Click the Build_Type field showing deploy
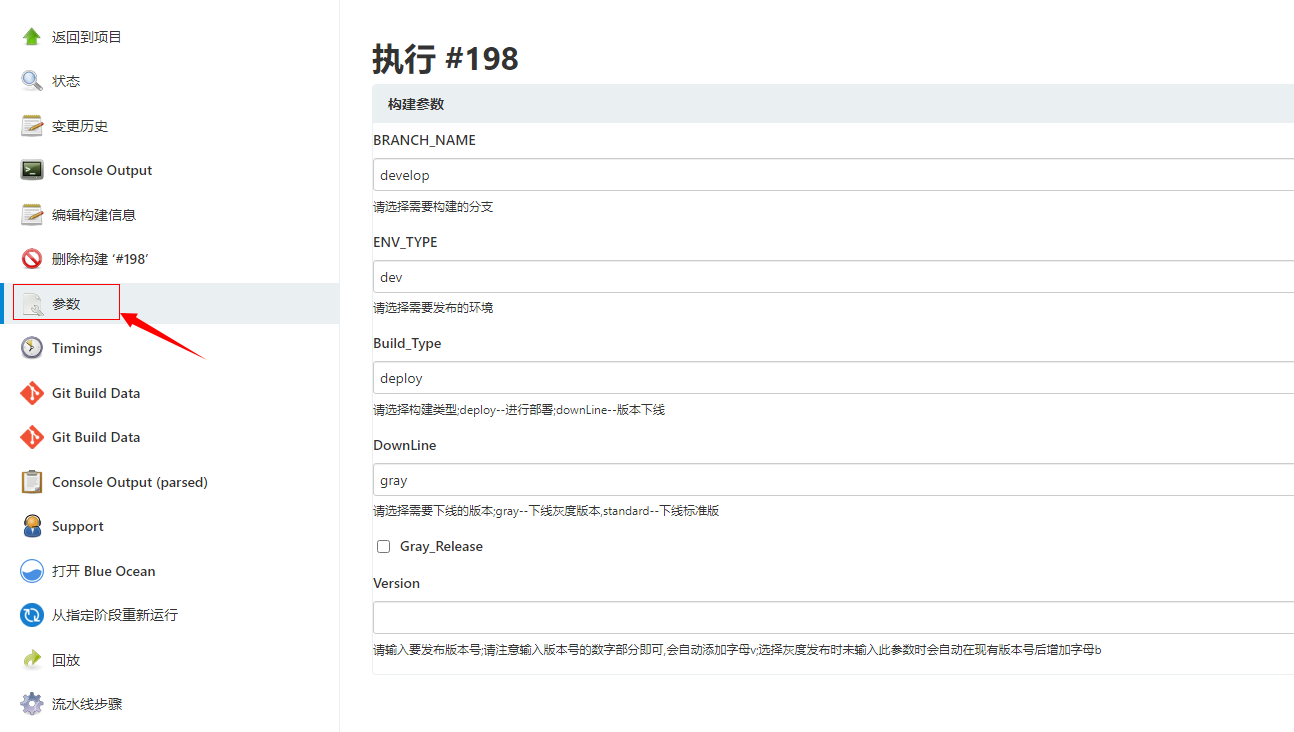 pyautogui.click(x=833, y=378)
